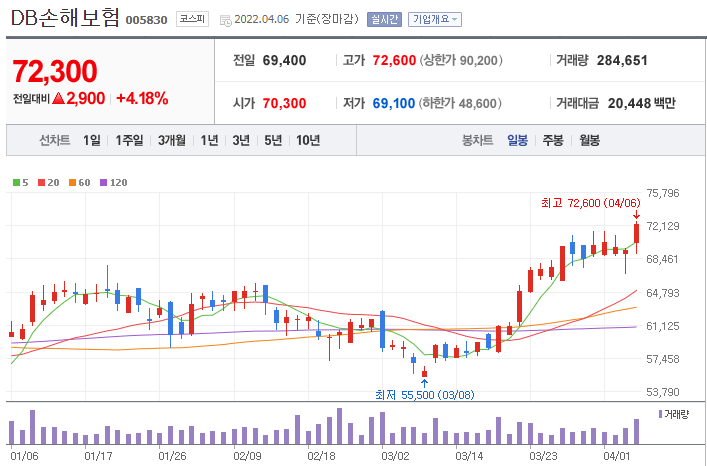Click the current price 72,300
This screenshot has width=707, height=466.
[55, 71]
